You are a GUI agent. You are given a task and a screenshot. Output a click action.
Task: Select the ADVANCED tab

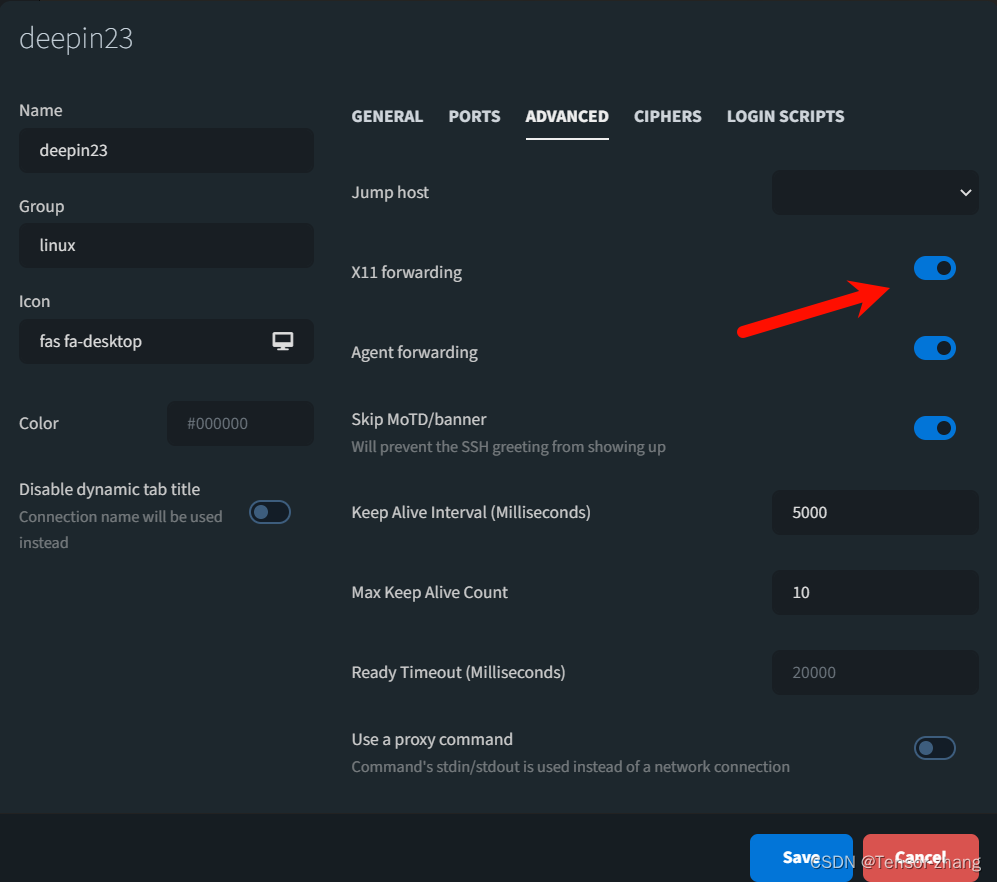(x=567, y=116)
